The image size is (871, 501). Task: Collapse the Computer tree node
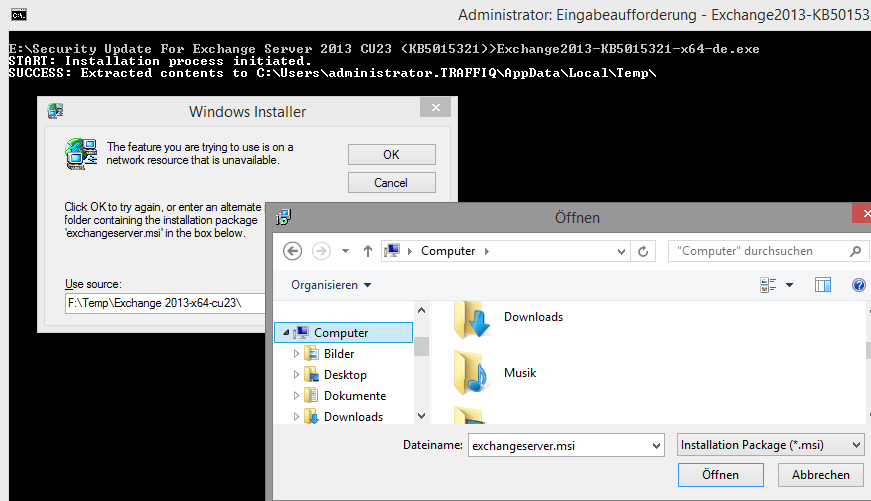[x=286, y=333]
